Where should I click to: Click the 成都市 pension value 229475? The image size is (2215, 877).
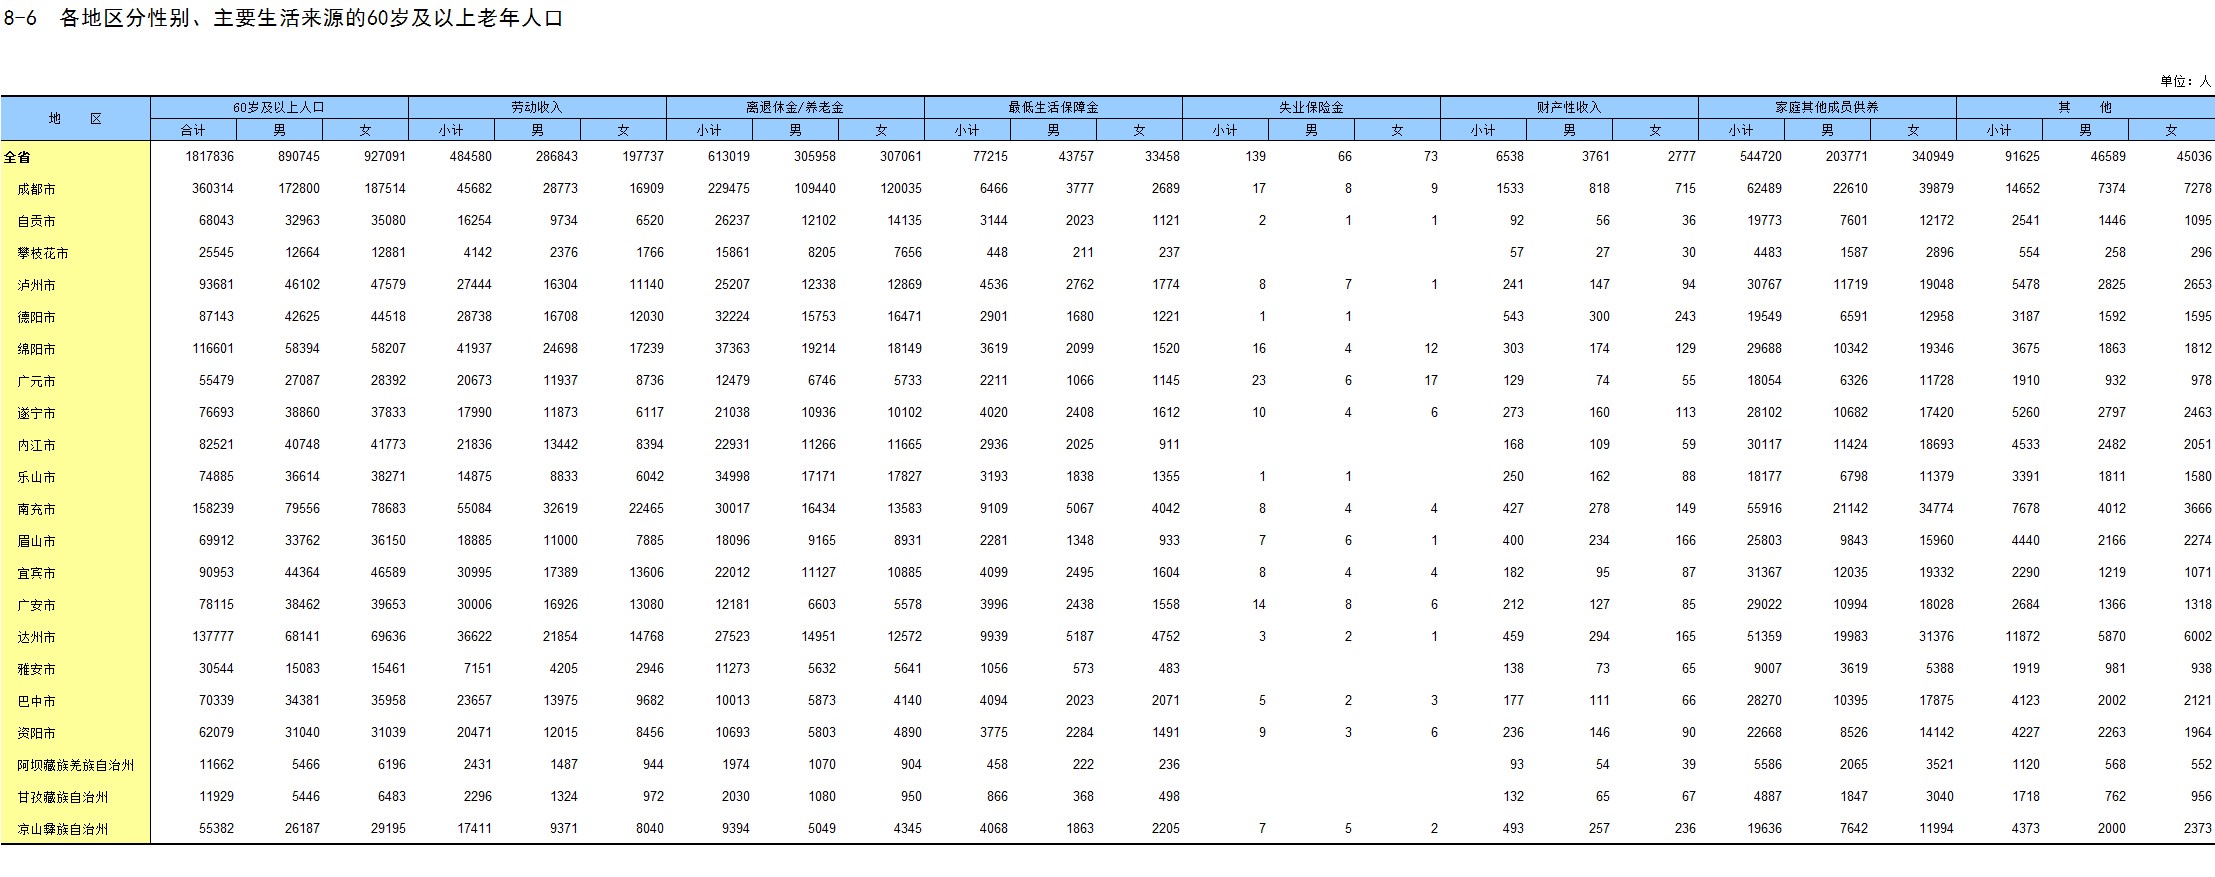click(x=729, y=189)
